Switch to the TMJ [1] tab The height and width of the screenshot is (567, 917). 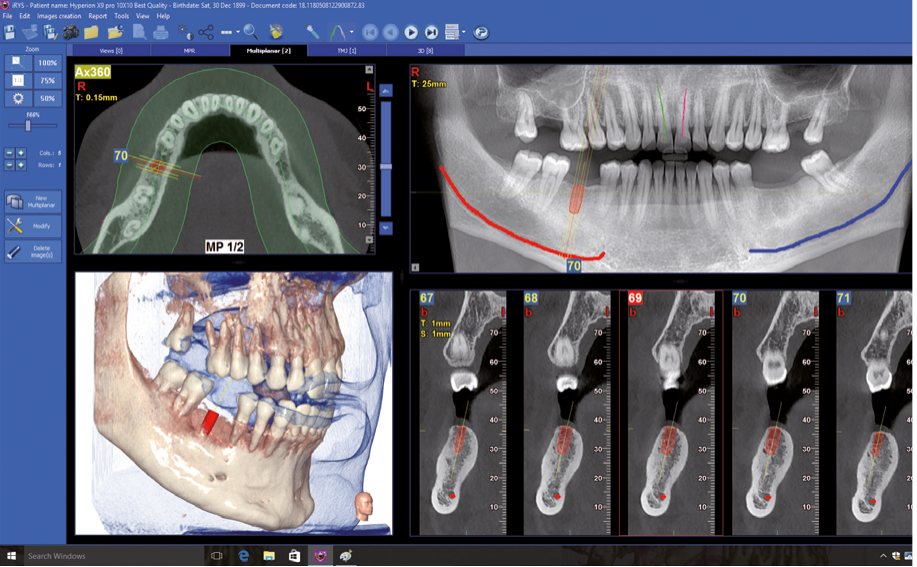[x=347, y=51]
